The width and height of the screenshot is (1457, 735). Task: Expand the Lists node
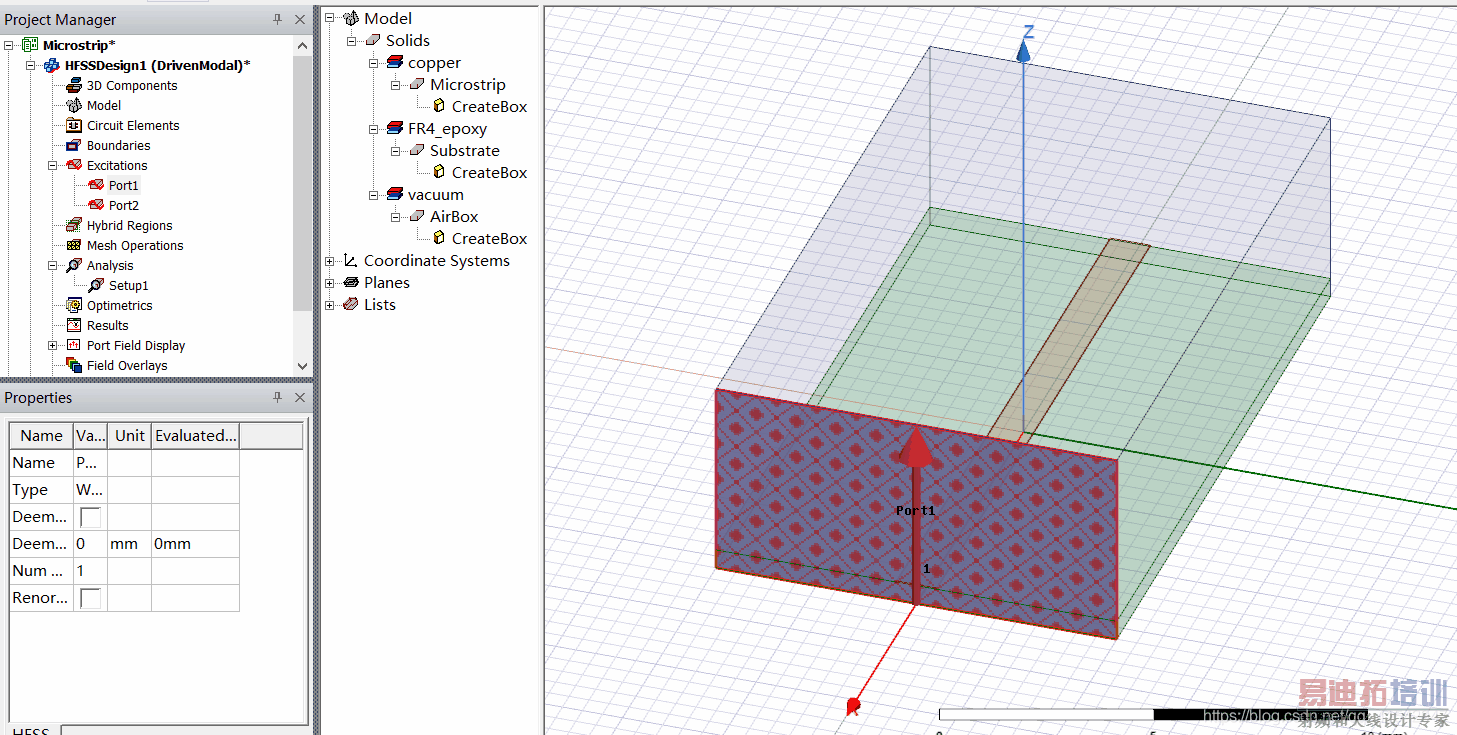tap(330, 304)
